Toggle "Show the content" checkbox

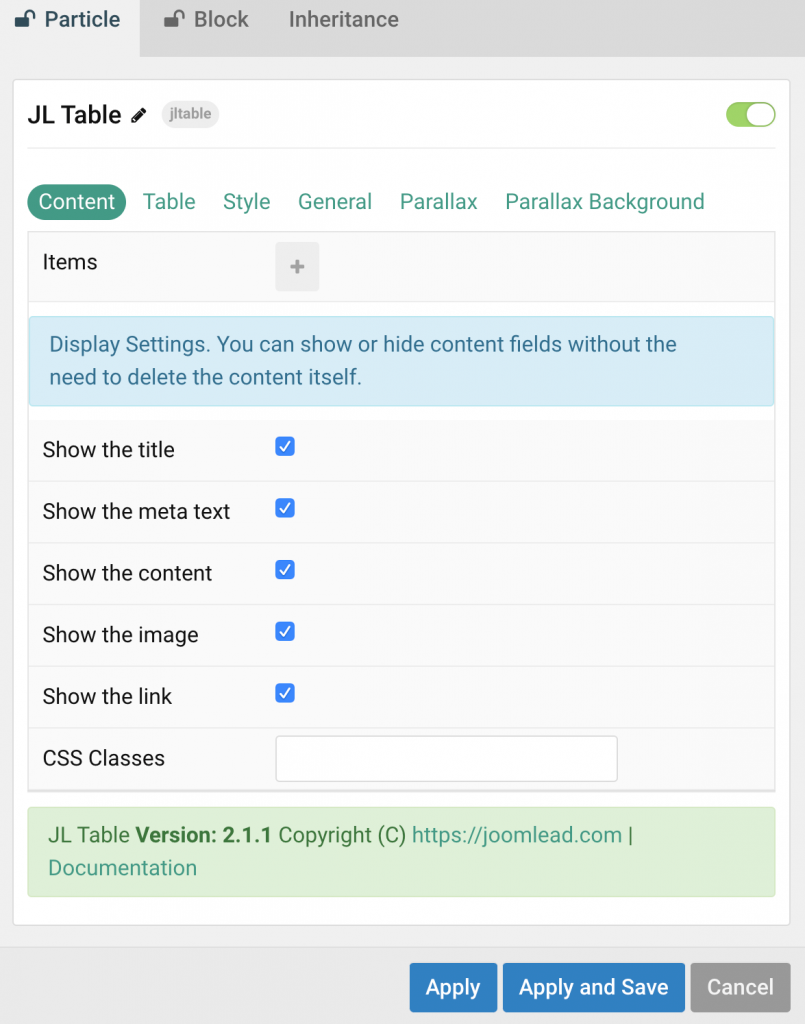(x=284, y=570)
